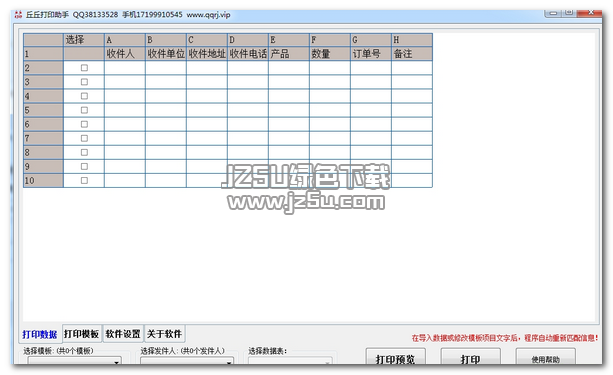The image size is (613, 375).
Task: Select column D header
Action: (248, 40)
